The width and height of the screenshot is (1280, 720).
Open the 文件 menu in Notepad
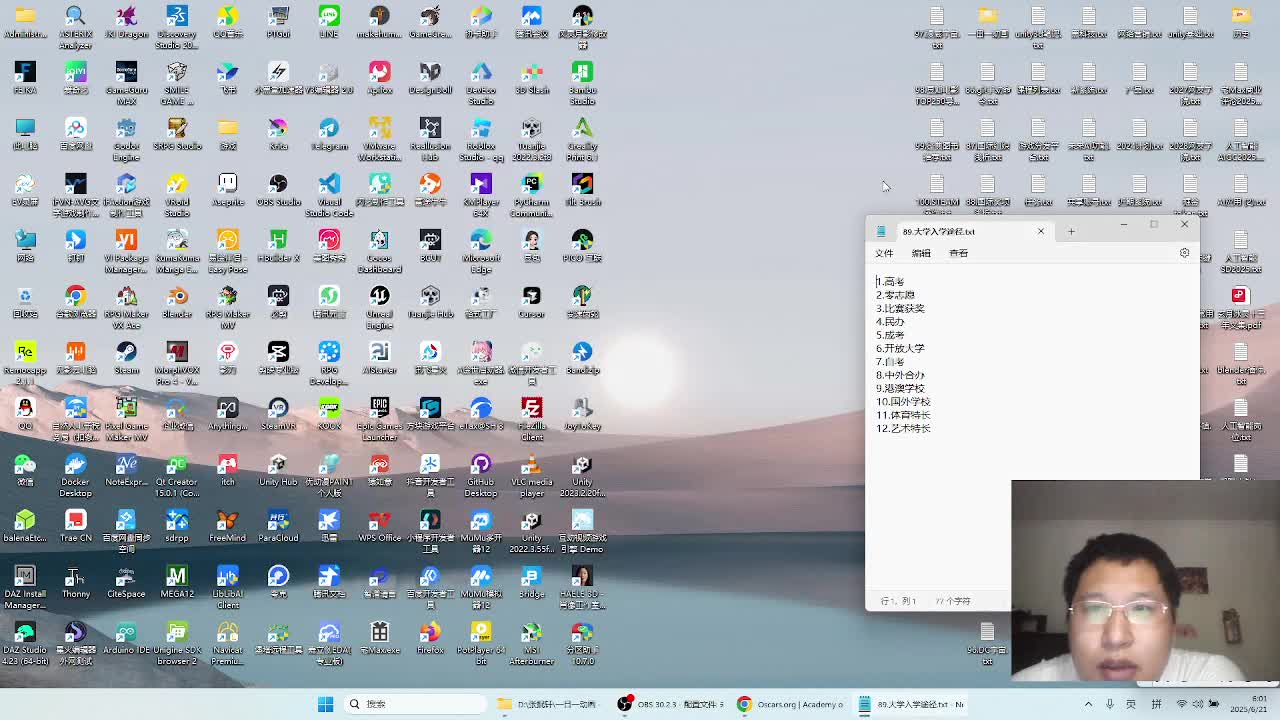pyautogui.click(x=884, y=253)
